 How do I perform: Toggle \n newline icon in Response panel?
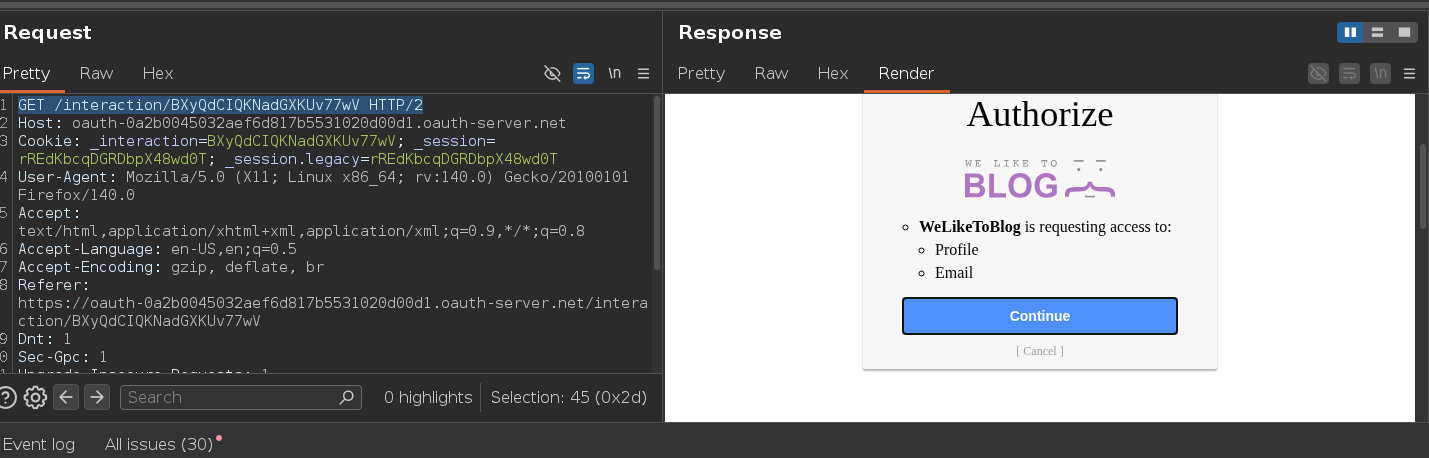click(x=1381, y=73)
